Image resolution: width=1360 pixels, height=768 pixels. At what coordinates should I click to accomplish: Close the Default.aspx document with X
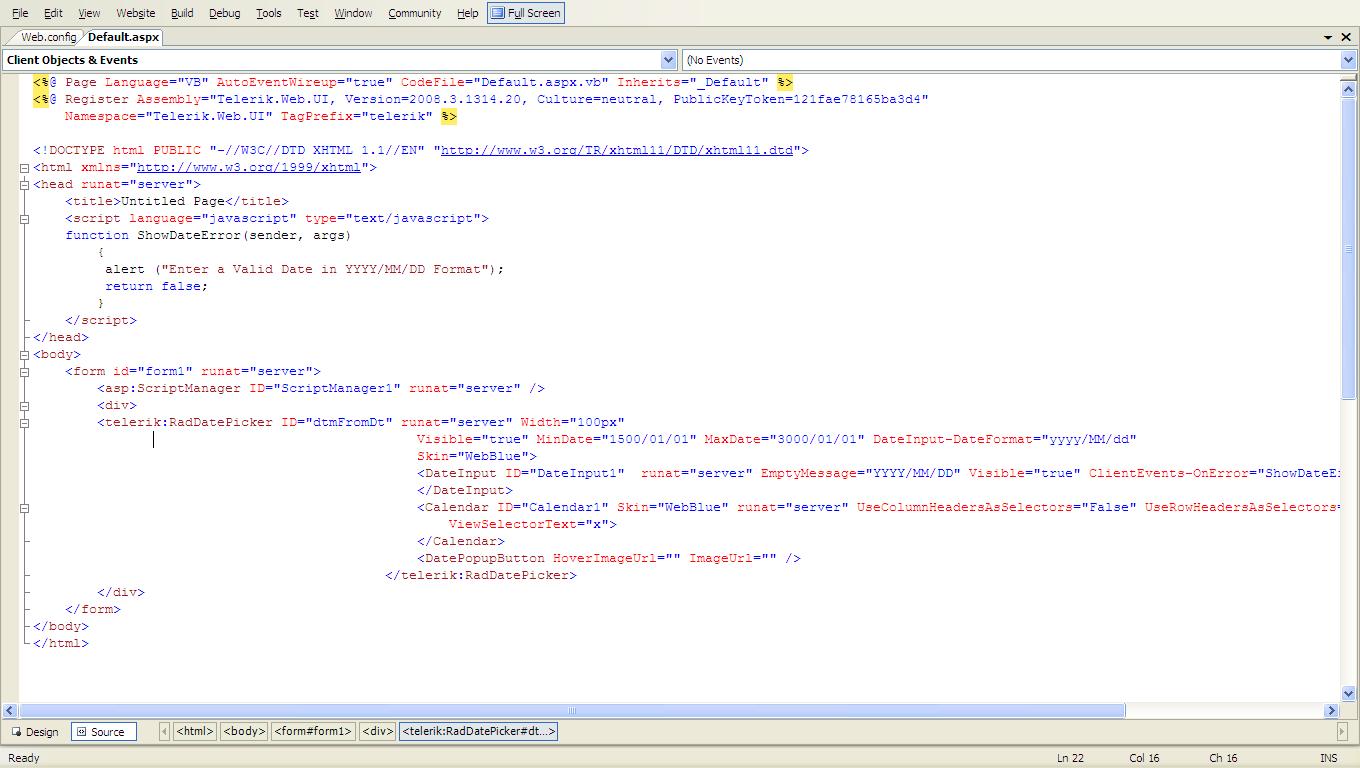point(1348,37)
